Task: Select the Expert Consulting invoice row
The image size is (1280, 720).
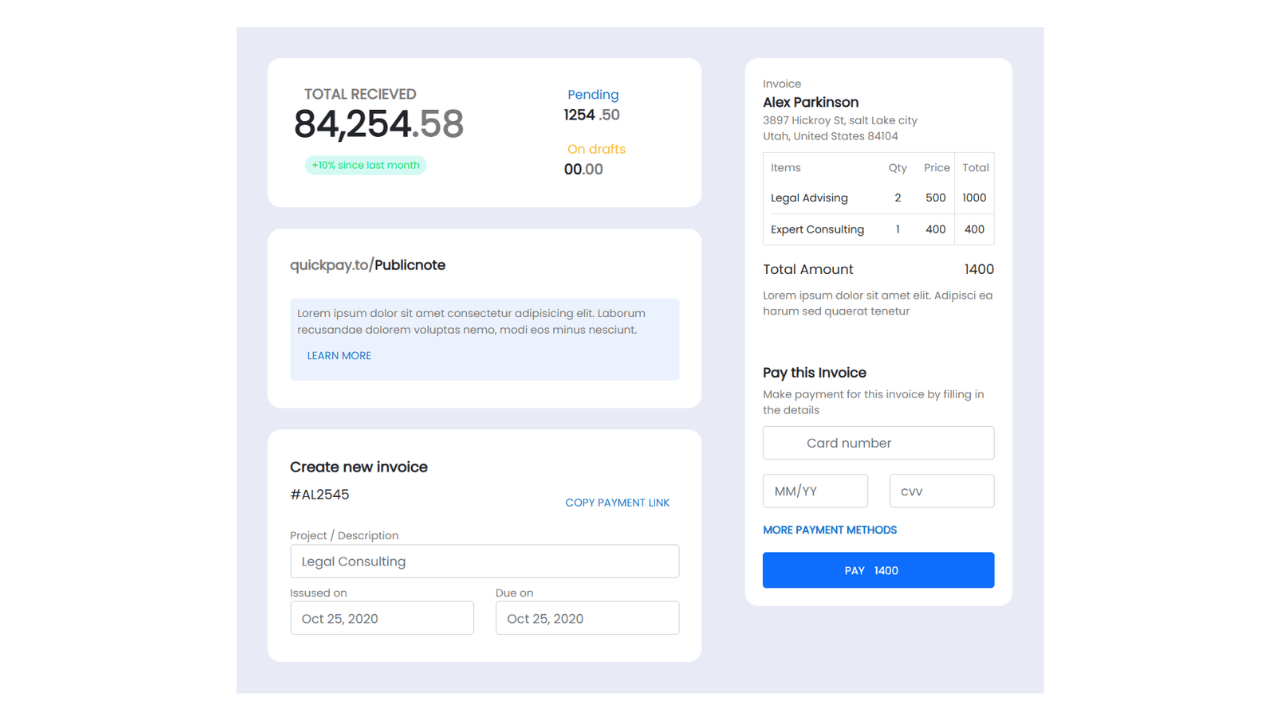Action: pos(878,229)
